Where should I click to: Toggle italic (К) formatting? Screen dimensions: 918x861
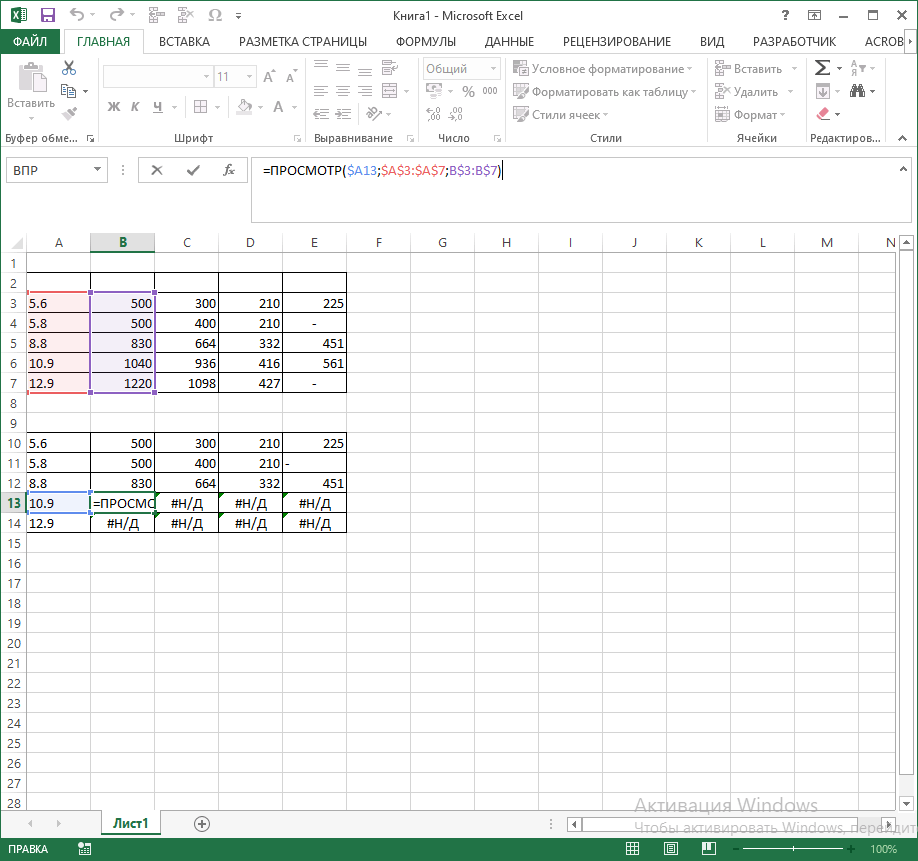[135, 107]
